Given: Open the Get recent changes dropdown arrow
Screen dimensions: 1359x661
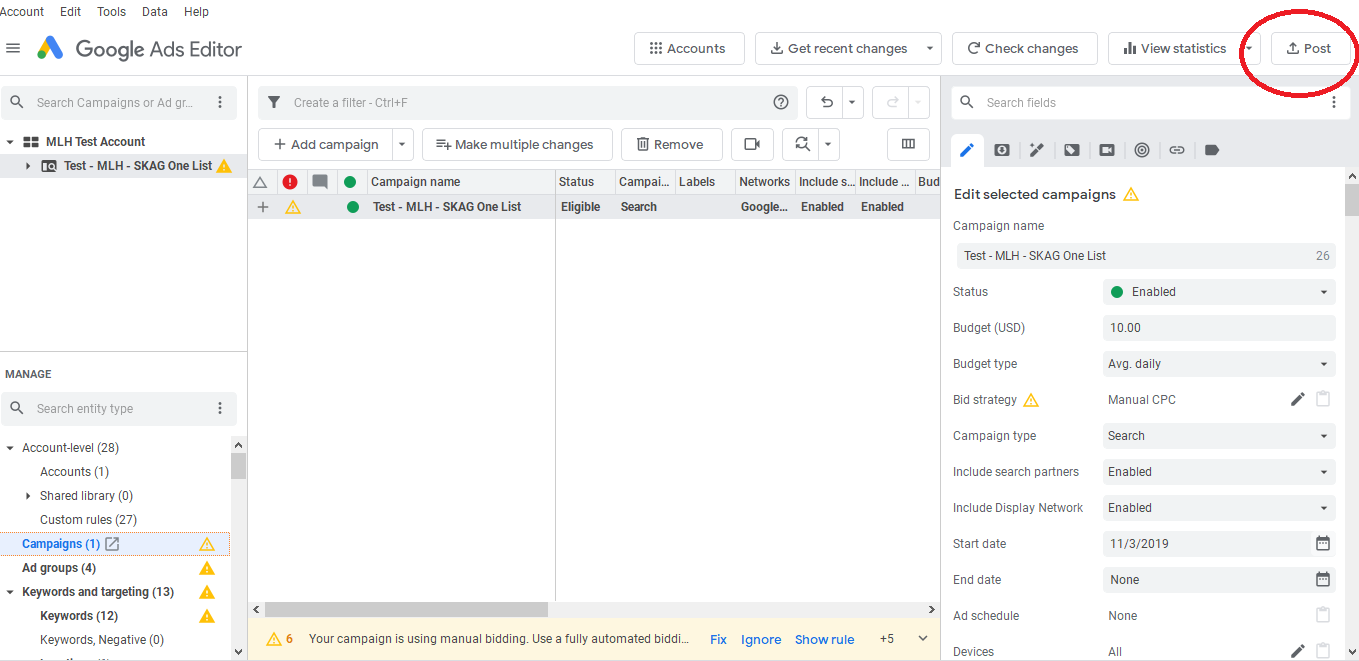Looking at the screenshot, I should click(x=930, y=48).
